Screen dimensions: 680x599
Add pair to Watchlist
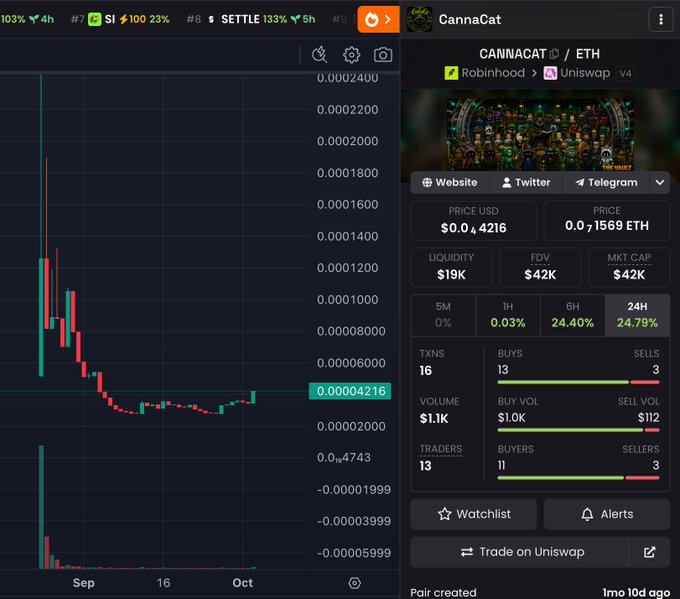[474, 514]
